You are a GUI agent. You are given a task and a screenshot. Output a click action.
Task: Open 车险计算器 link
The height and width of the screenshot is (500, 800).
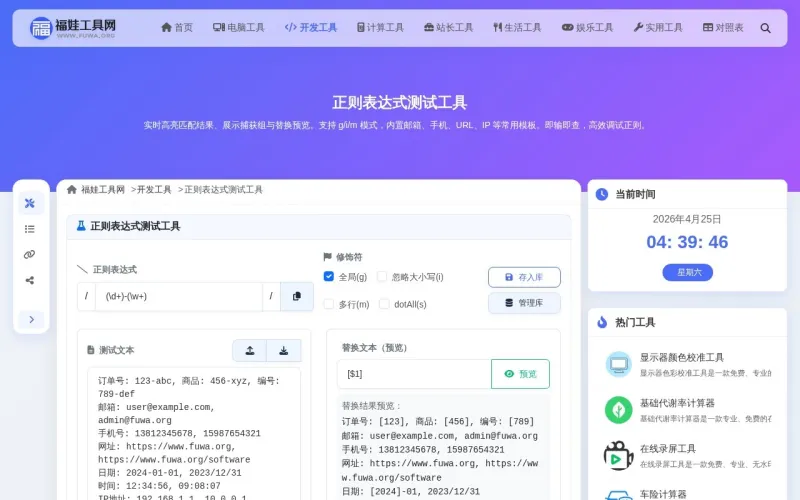pyautogui.click(x=663, y=494)
